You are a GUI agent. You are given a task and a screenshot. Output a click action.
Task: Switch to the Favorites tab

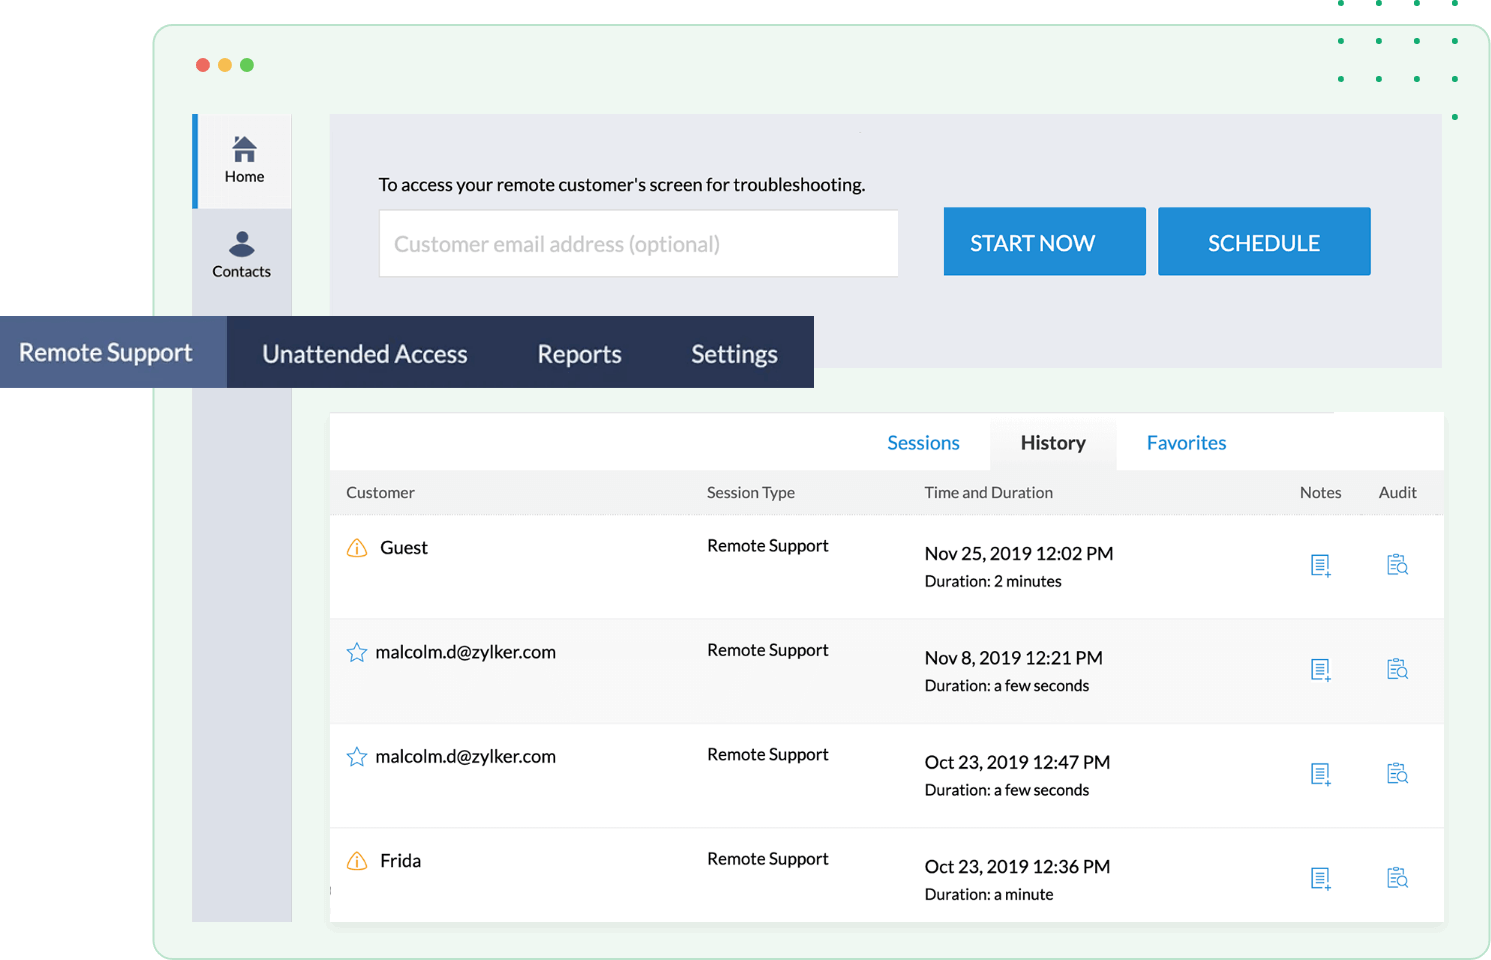(x=1186, y=442)
